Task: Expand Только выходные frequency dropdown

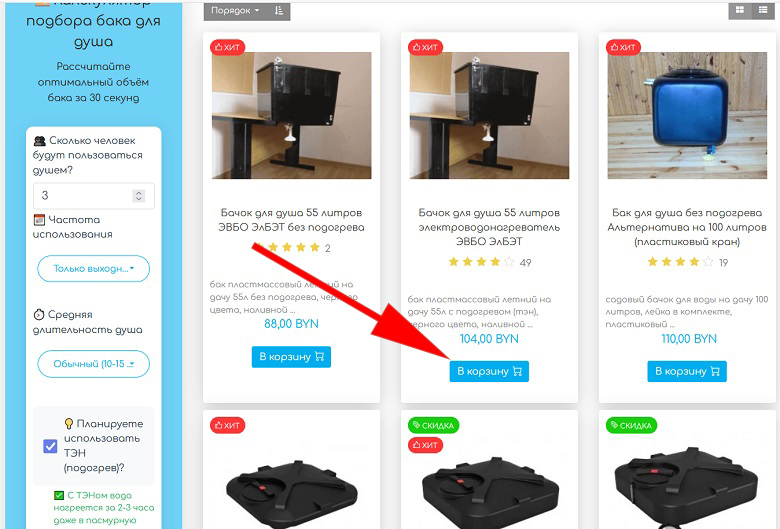Action: point(94,269)
